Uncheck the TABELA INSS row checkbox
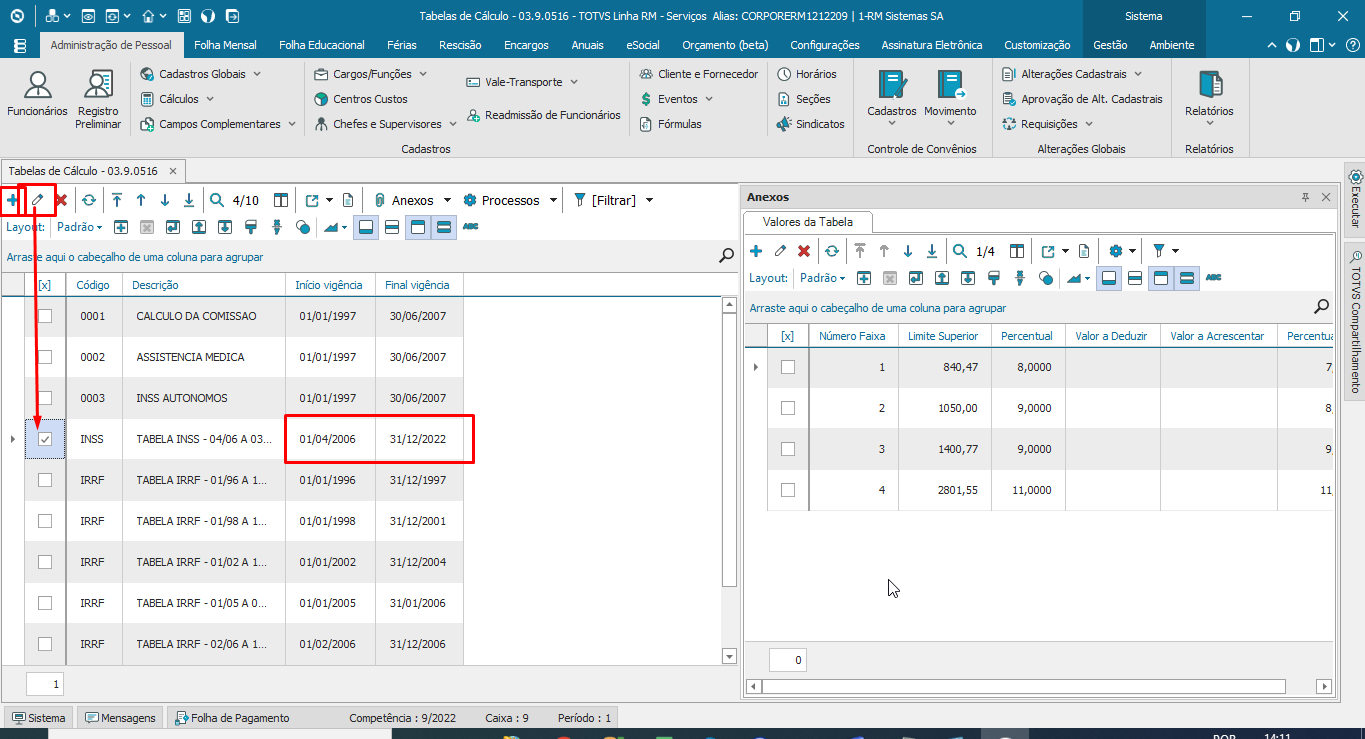This screenshot has width=1365, height=739. click(x=45, y=439)
